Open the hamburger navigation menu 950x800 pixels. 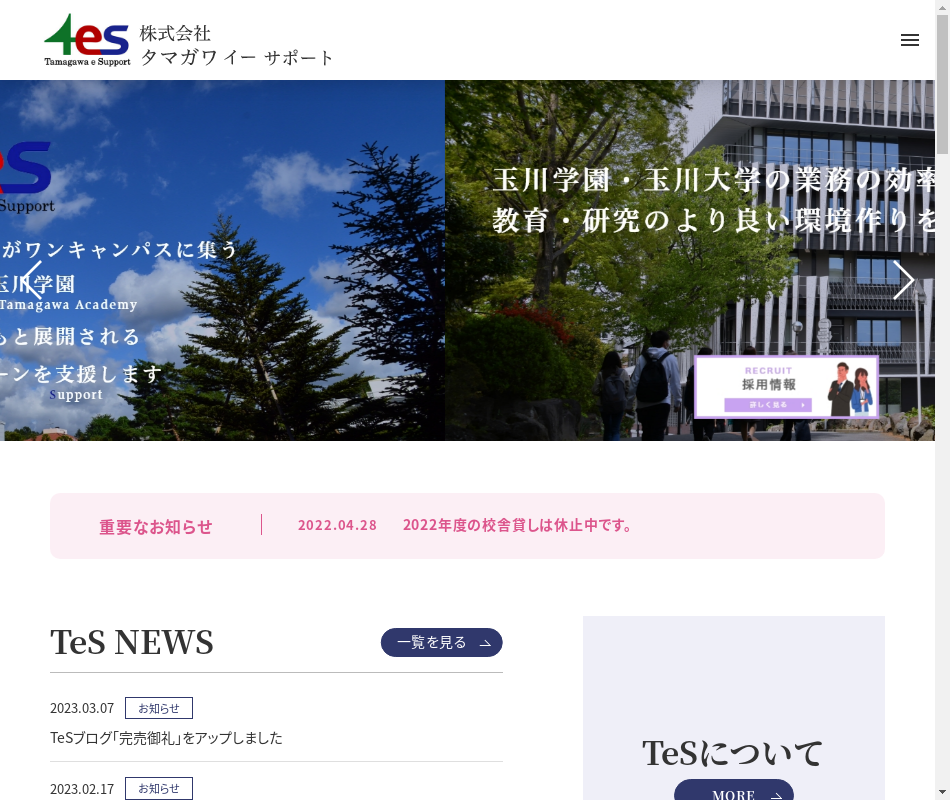[x=909, y=40]
